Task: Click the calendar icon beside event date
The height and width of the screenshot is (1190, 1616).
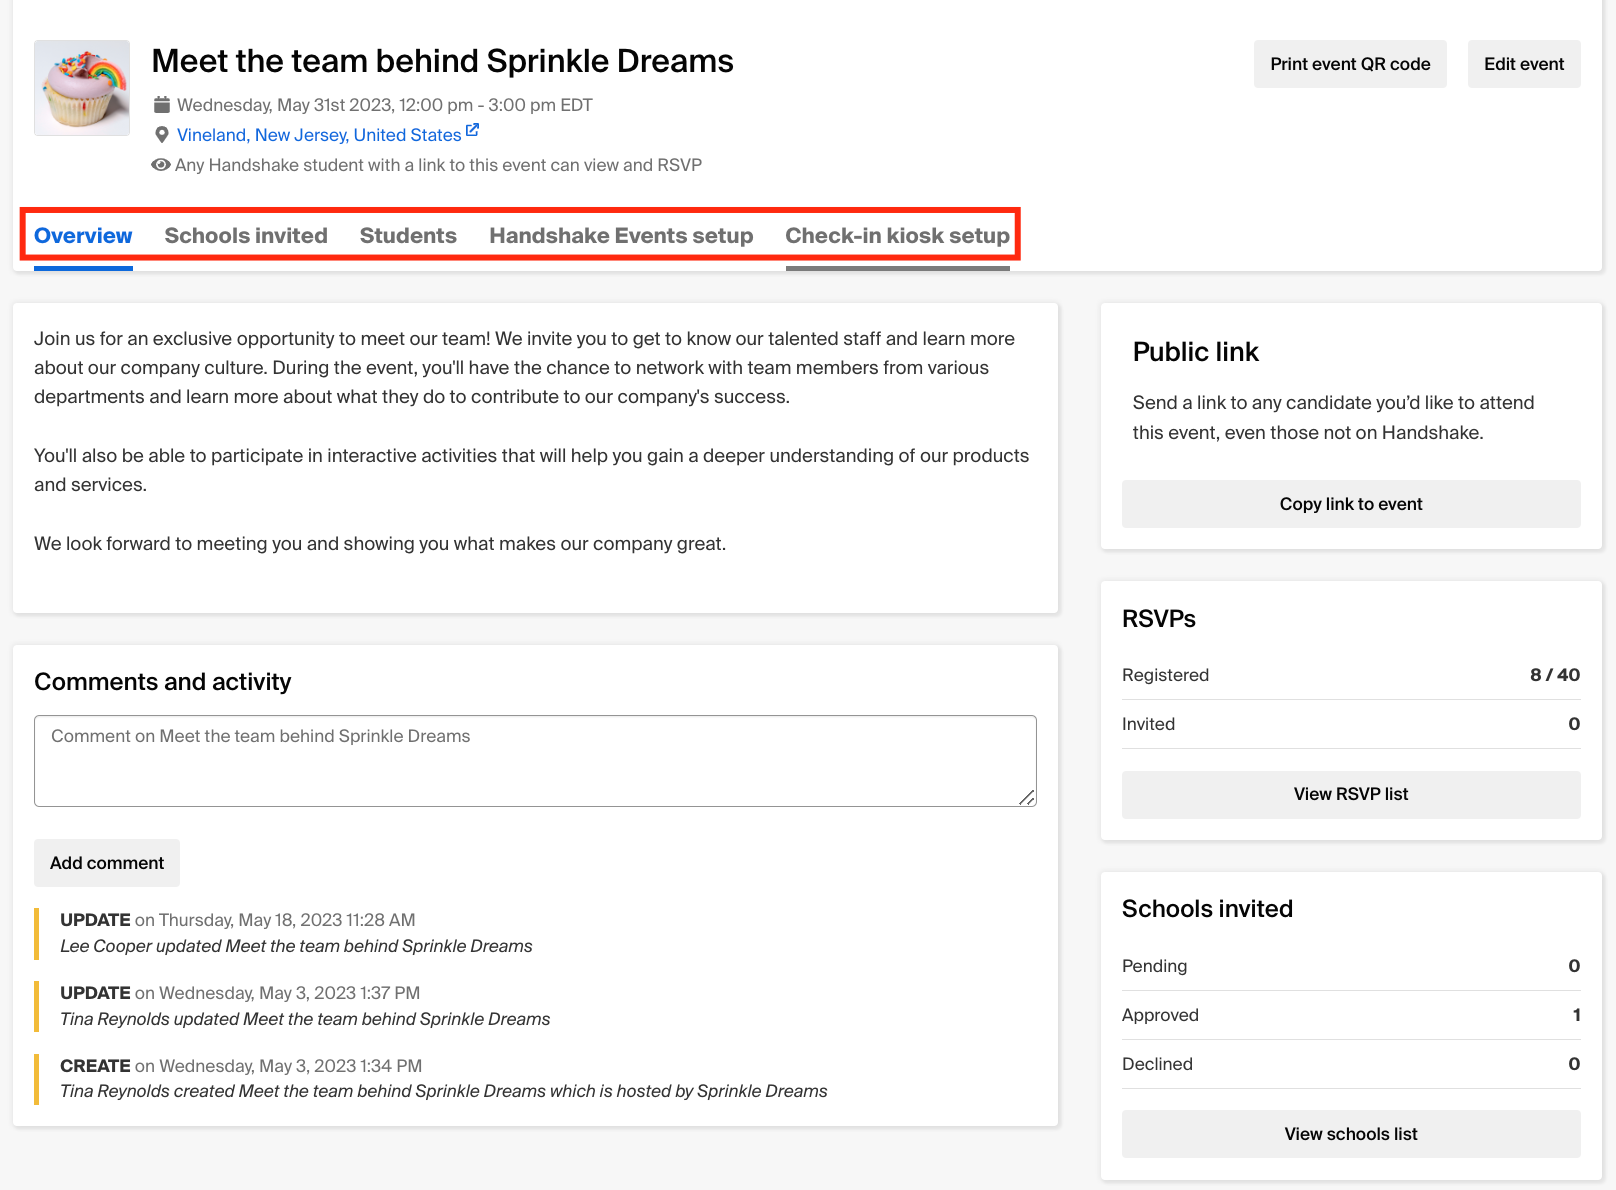Action: (x=161, y=105)
